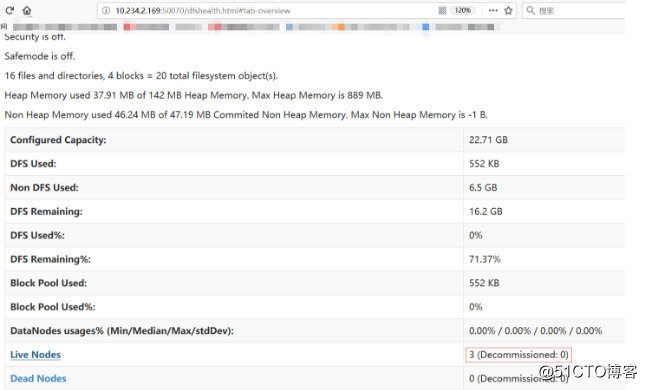Screen dimensions: 647x390
Task: Open the page actions three-dot menu
Action: pyautogui.click(x=493, y=11)
